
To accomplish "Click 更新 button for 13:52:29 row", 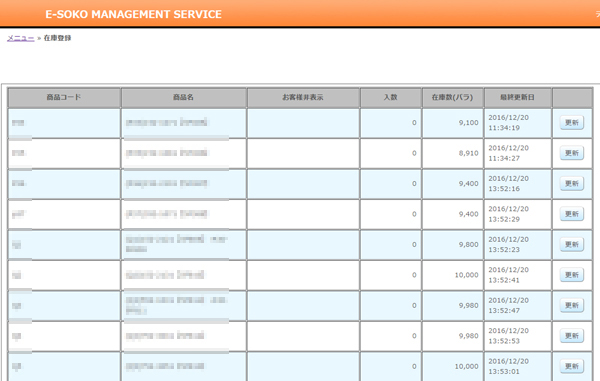I will (572, 214).
